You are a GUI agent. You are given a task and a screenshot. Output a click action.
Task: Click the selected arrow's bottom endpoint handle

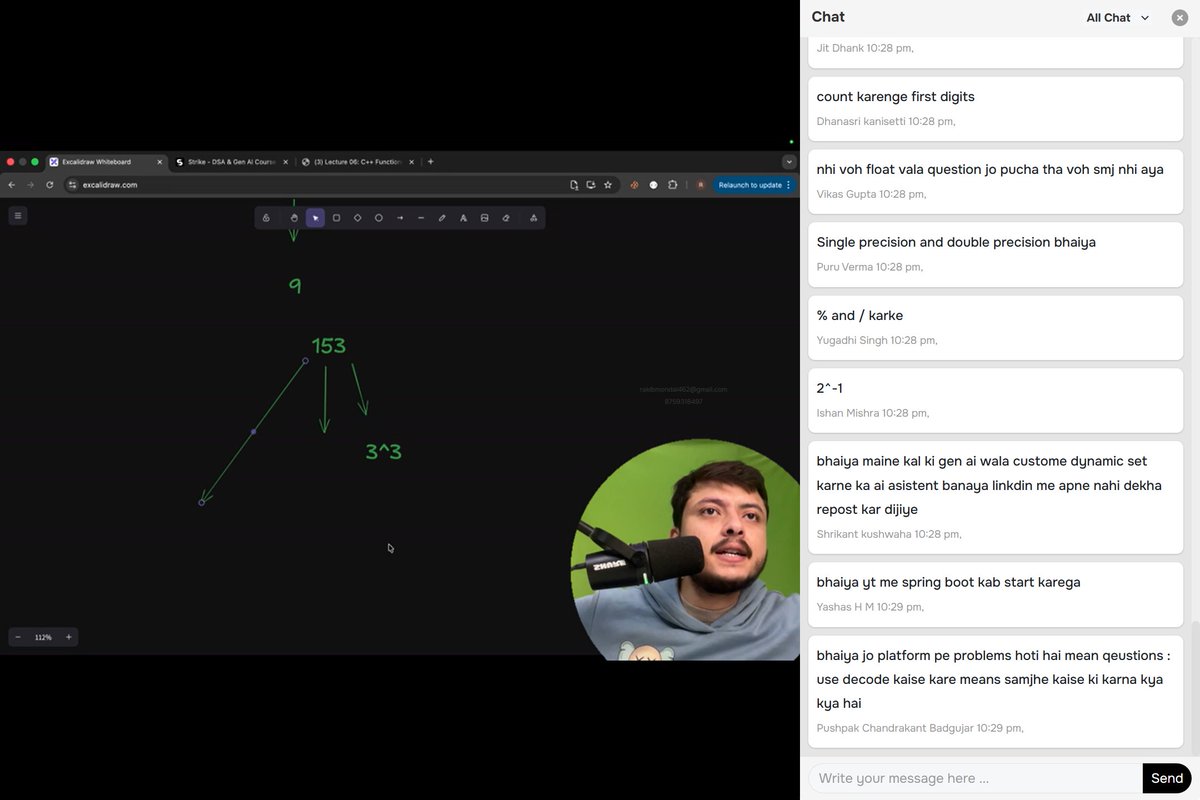pyautogui.click(x=201, y=502)
